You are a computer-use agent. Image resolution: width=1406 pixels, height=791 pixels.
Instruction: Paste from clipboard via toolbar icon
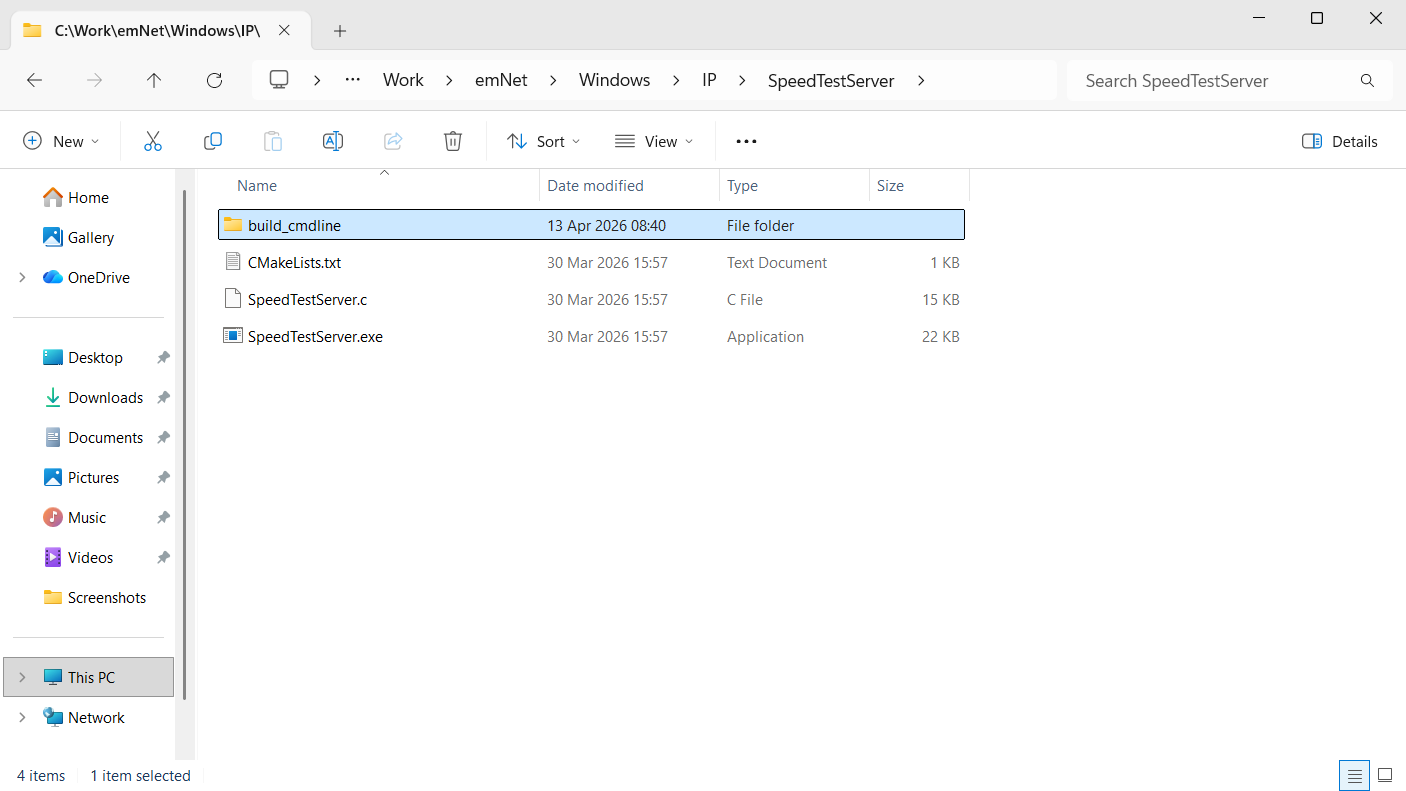pos(272,141)
